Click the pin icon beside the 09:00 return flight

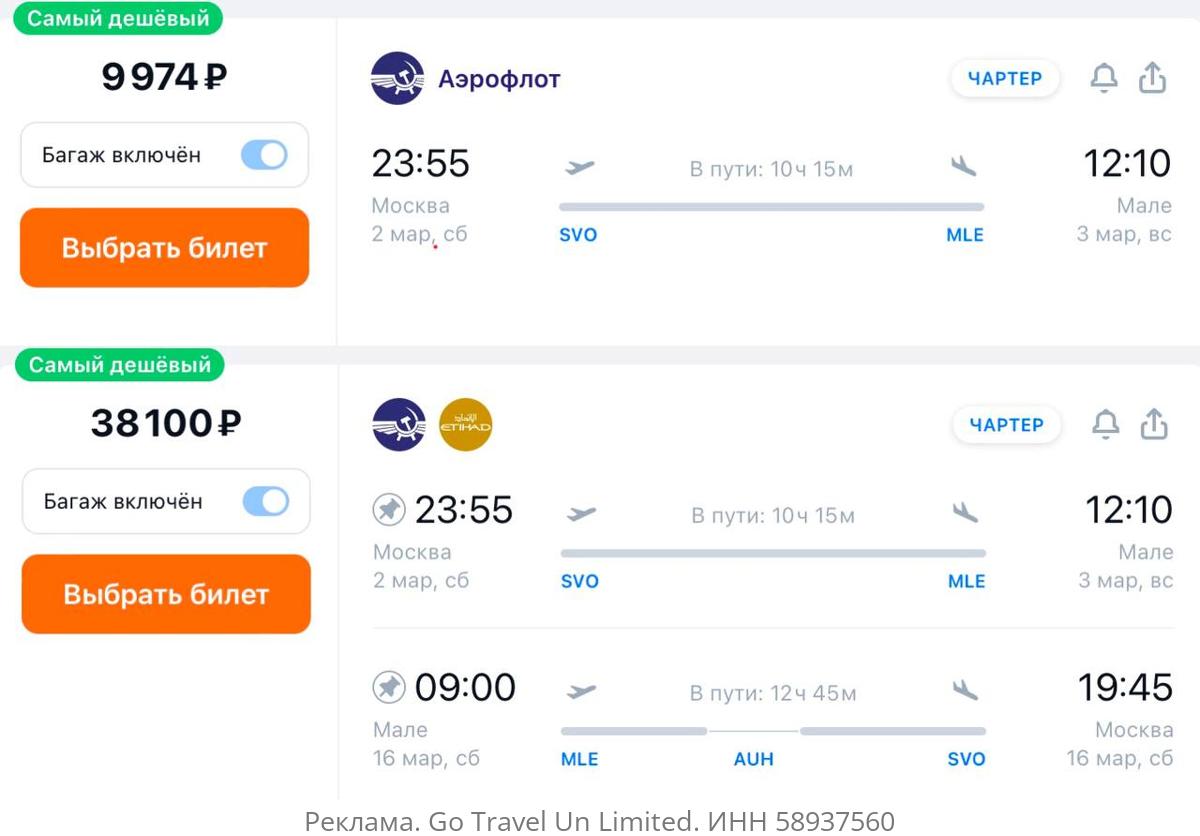pos(389,688)
